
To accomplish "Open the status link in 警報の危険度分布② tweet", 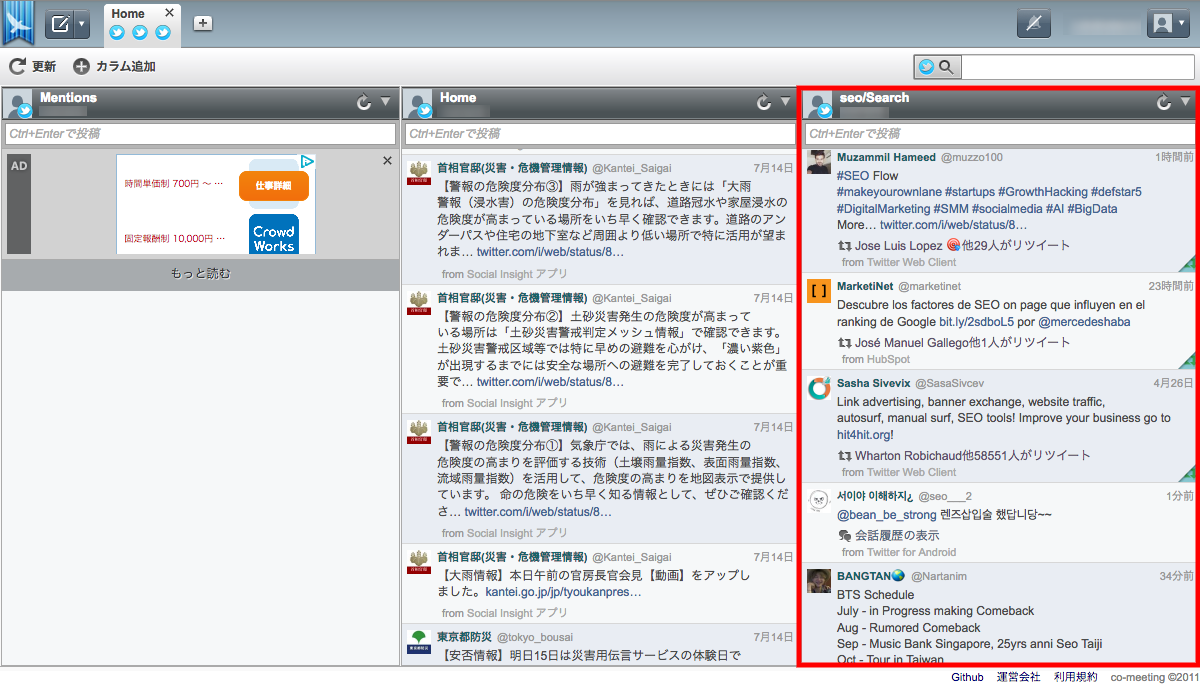I will click(550, 382).
